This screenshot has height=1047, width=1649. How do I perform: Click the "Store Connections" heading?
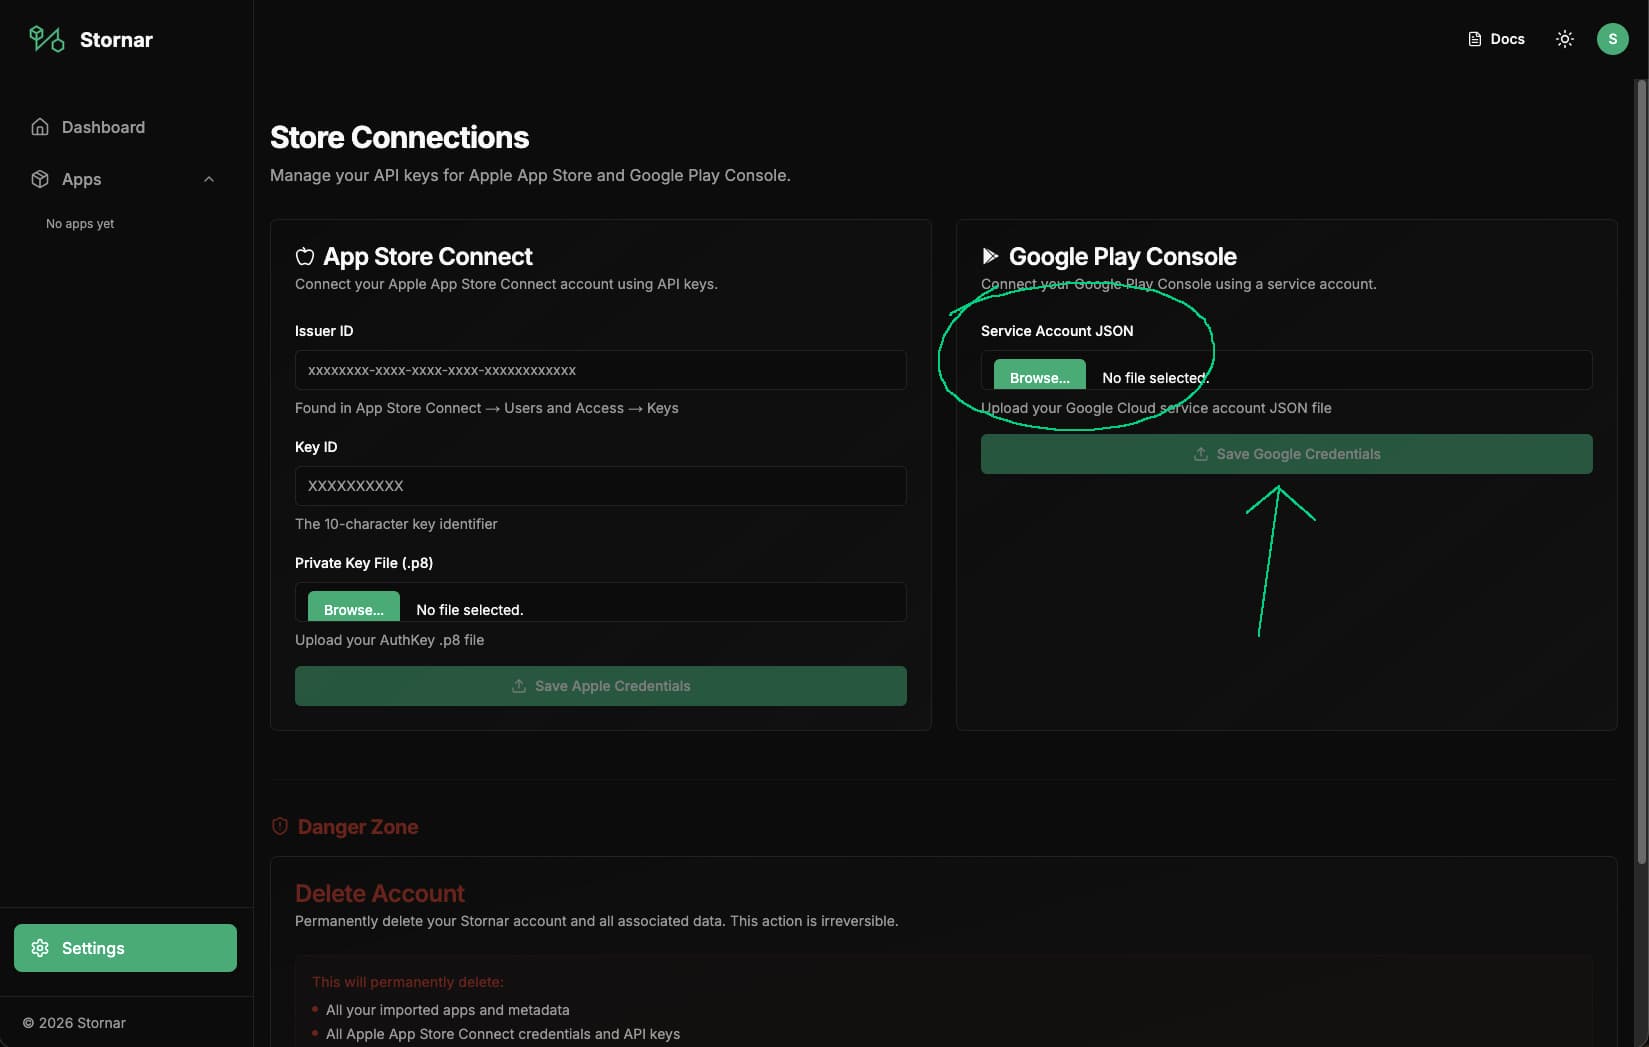[399, 137]
